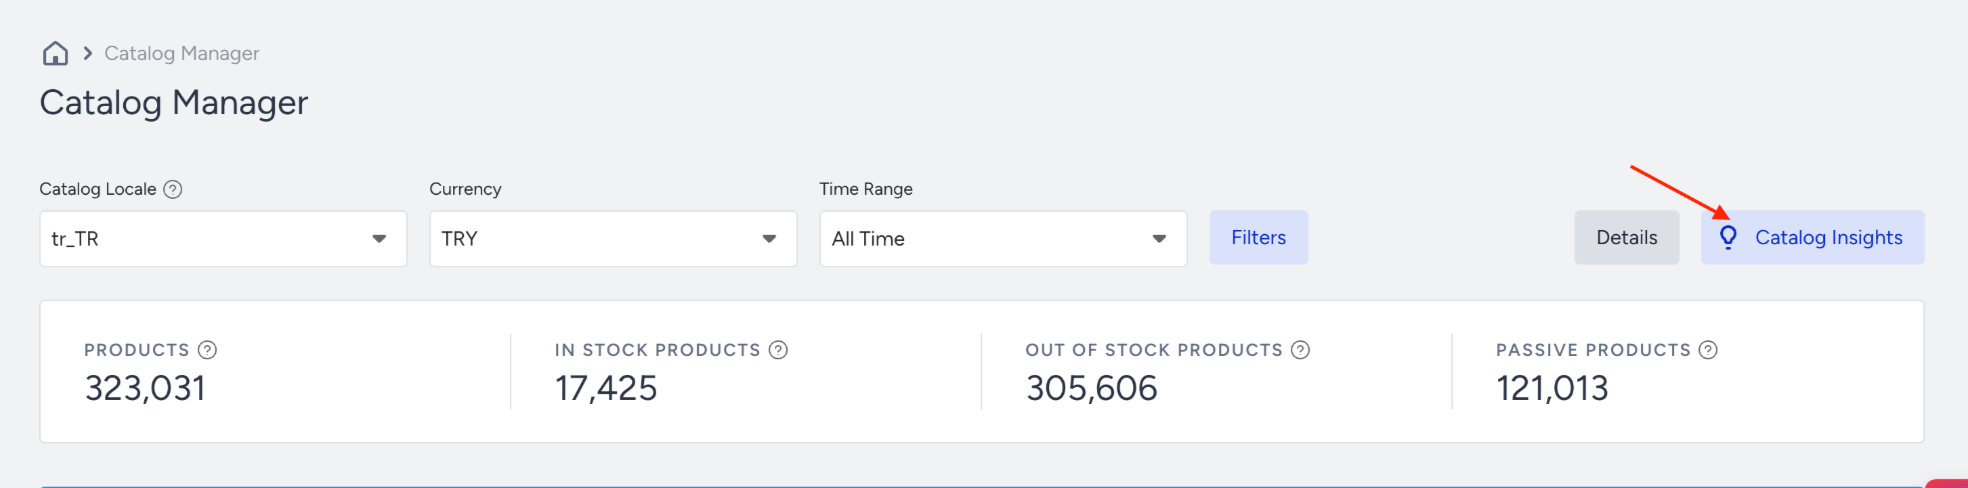Click the 323,031 products count
Screen dimensions: 1968x488
coord(145,388)
